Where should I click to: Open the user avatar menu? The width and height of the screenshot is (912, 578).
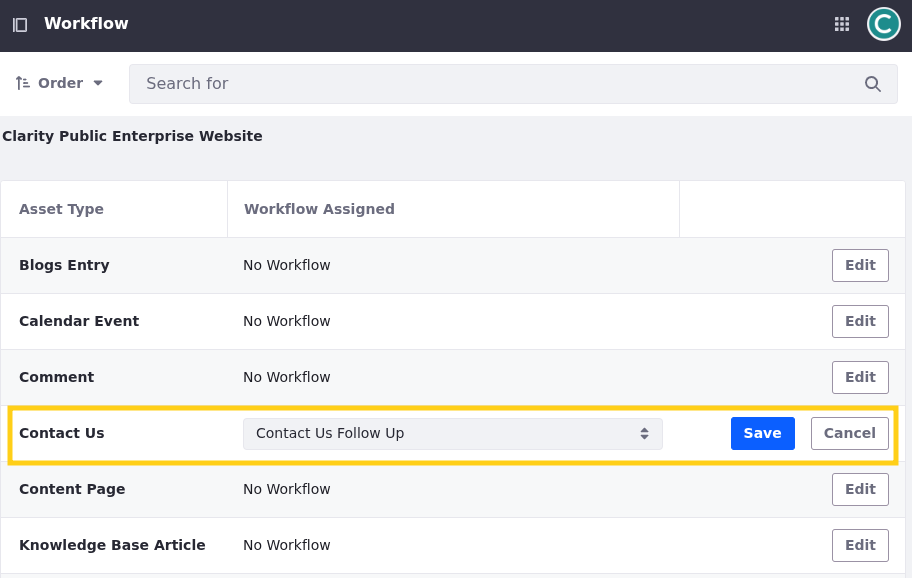pyautogui.click(x=883, y=24)
